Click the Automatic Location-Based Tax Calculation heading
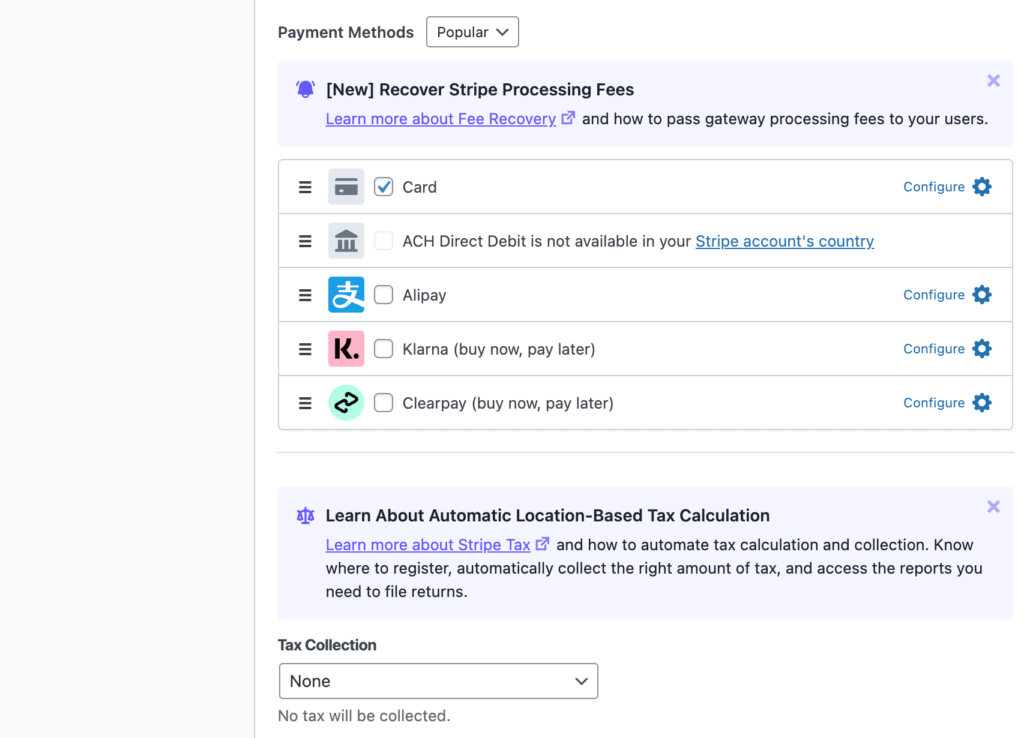The image size is (1024, 738). point(547,516)
